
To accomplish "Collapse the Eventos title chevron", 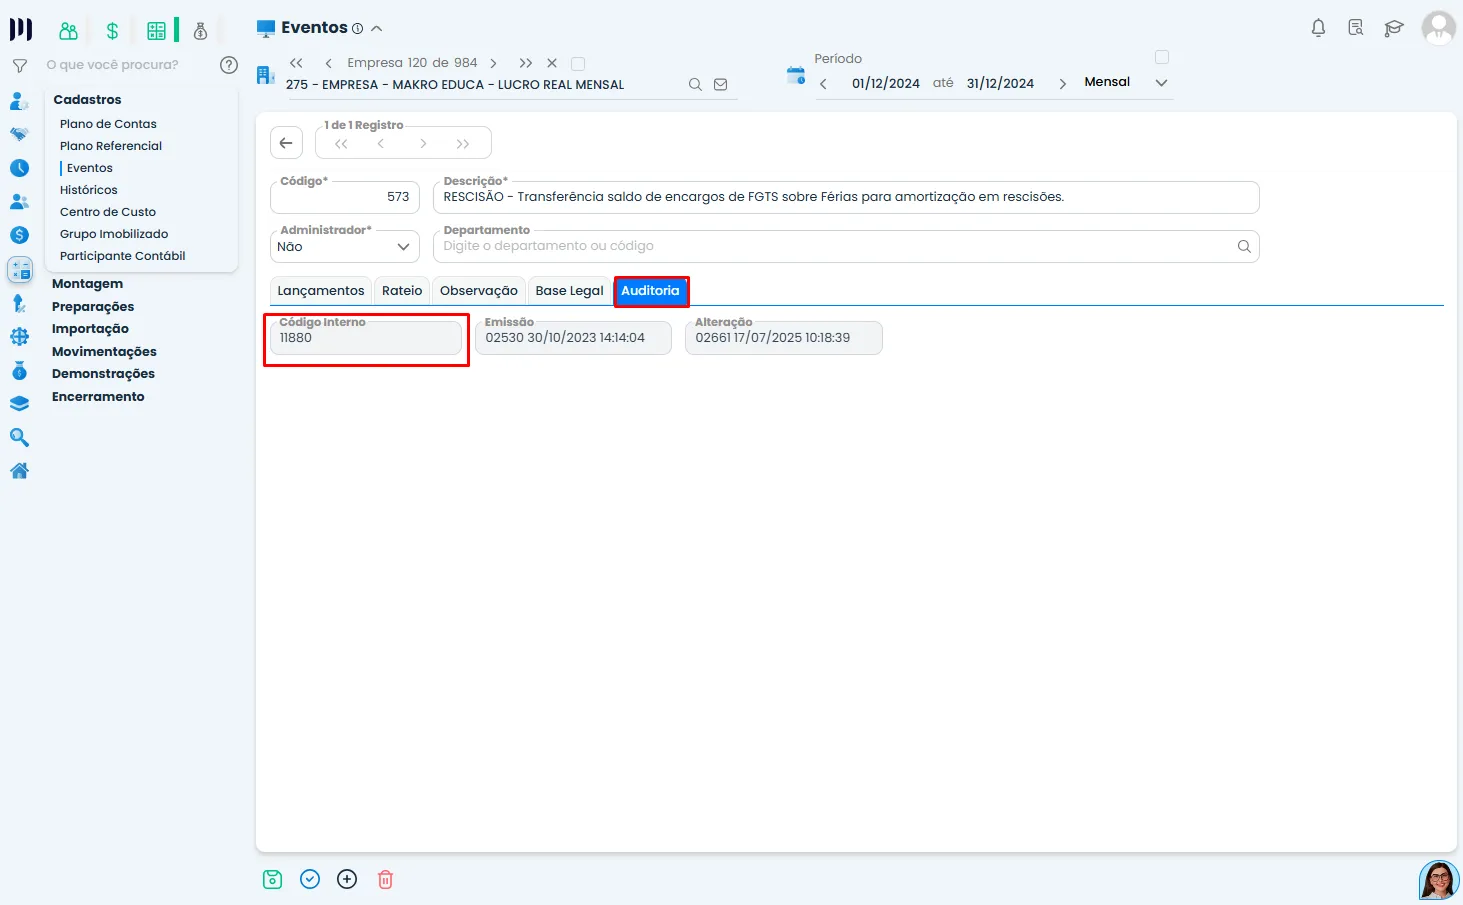I will pyautogui.click(x=376, y=29).
